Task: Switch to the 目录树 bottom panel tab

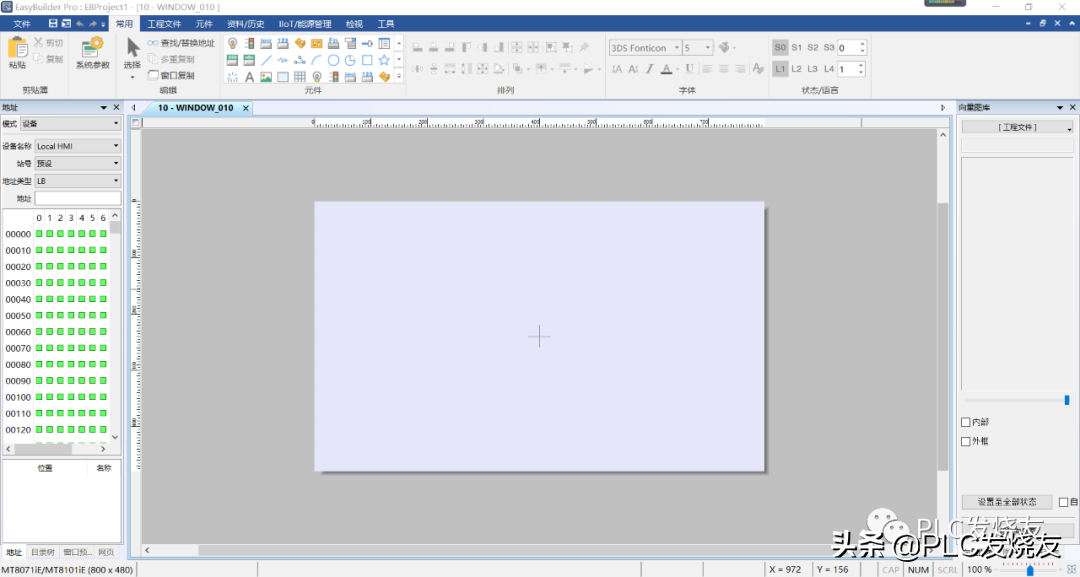Action: coord(42,552)
